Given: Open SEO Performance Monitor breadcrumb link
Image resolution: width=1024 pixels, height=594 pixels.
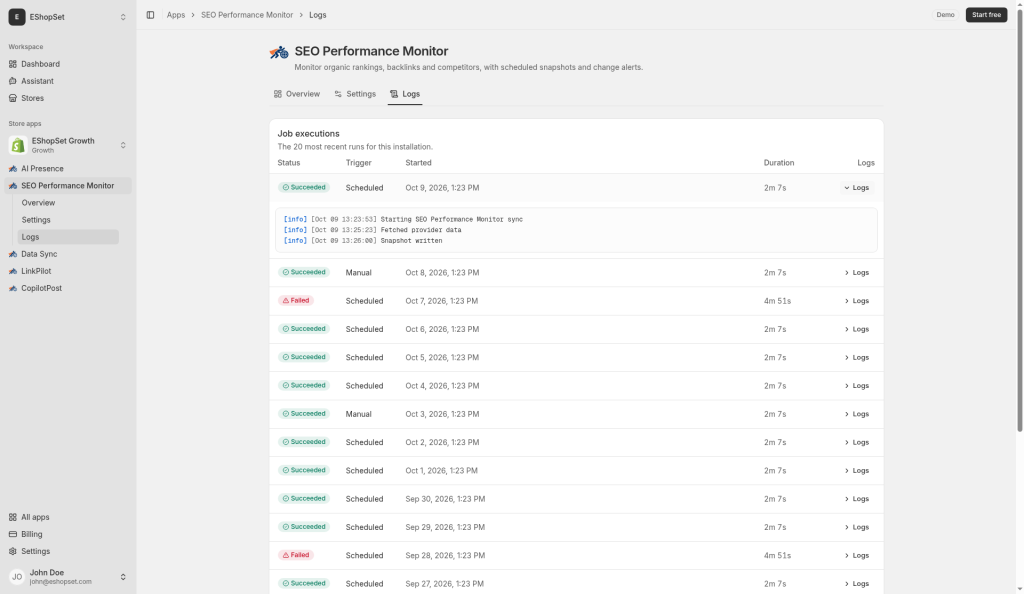Looking at the screenshot, I should click(247, 15).
